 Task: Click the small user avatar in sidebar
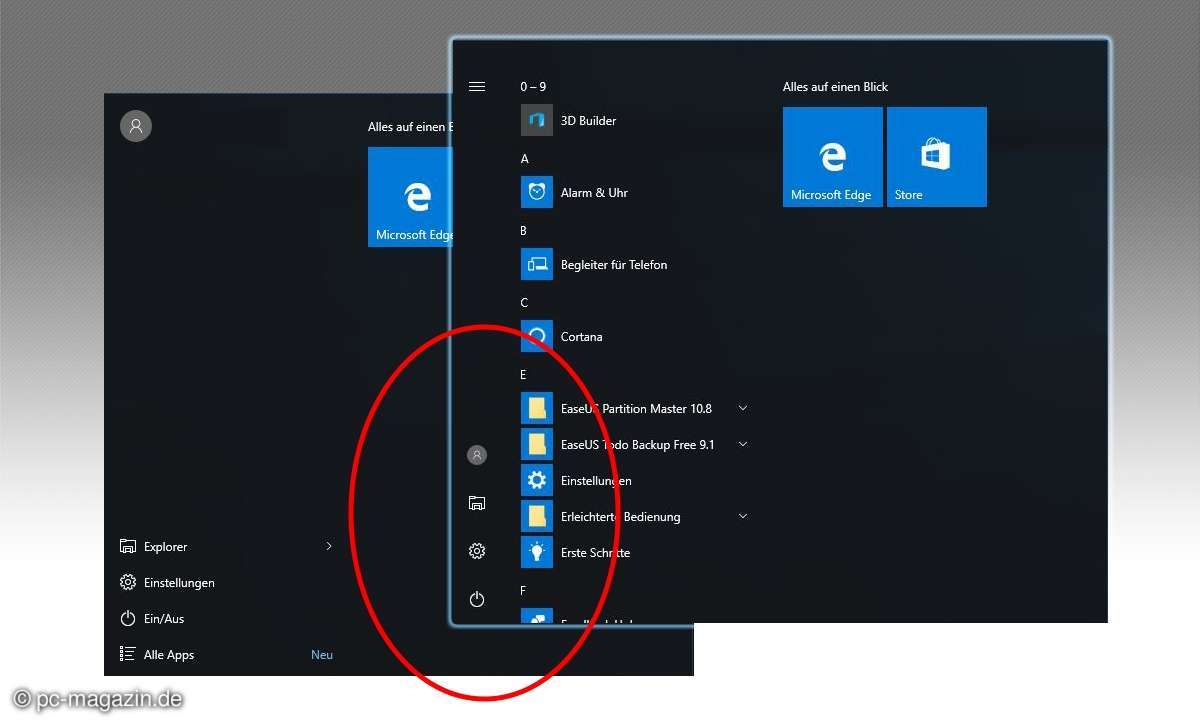point(477,455)
